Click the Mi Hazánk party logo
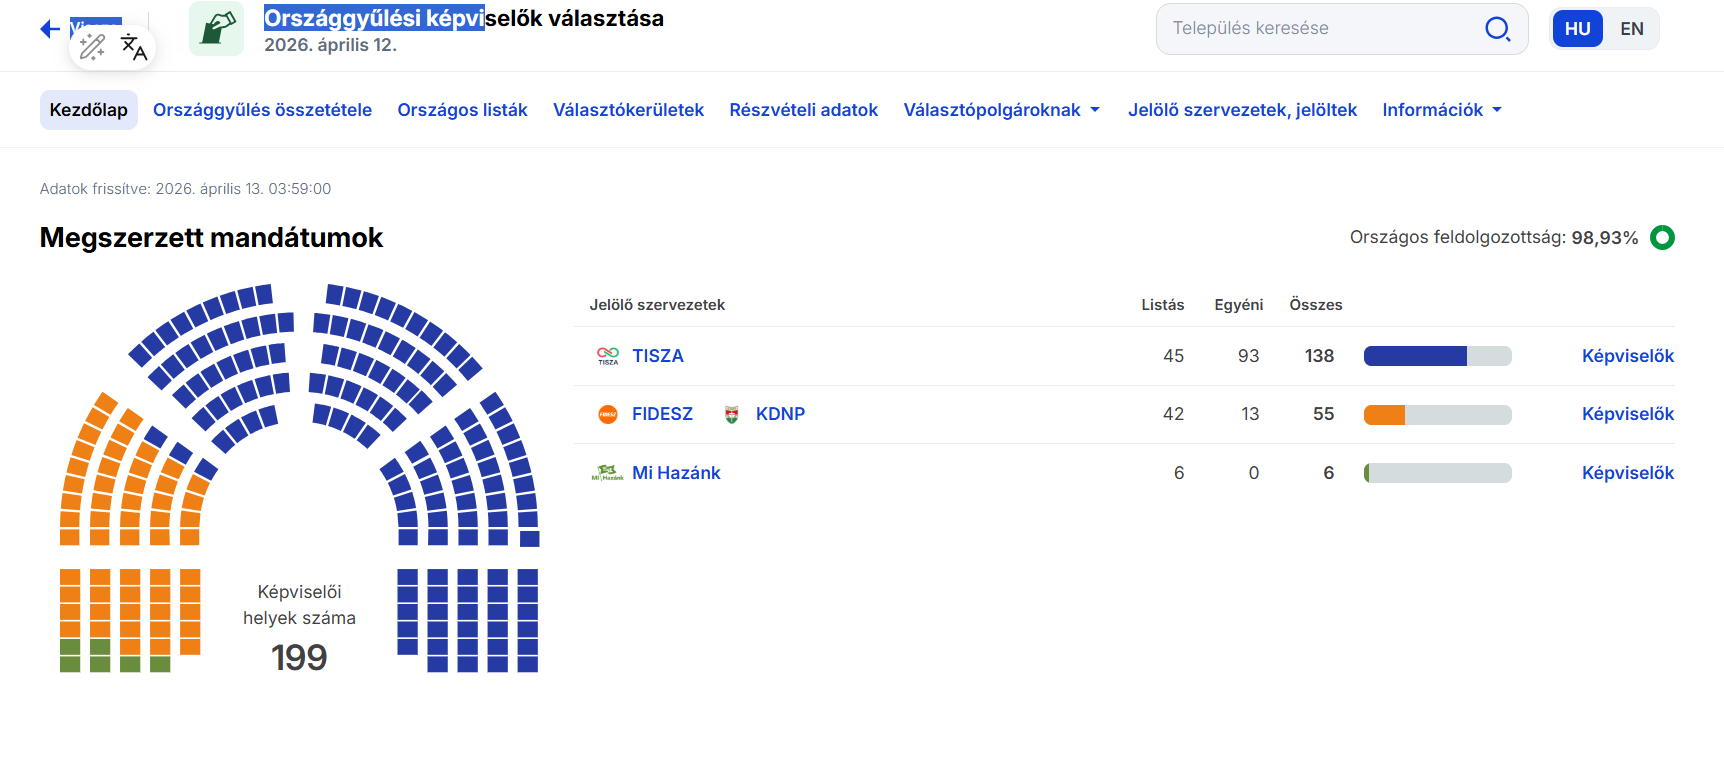The height and width of the screenshot is (776, 1724). (x=607, y=473)
